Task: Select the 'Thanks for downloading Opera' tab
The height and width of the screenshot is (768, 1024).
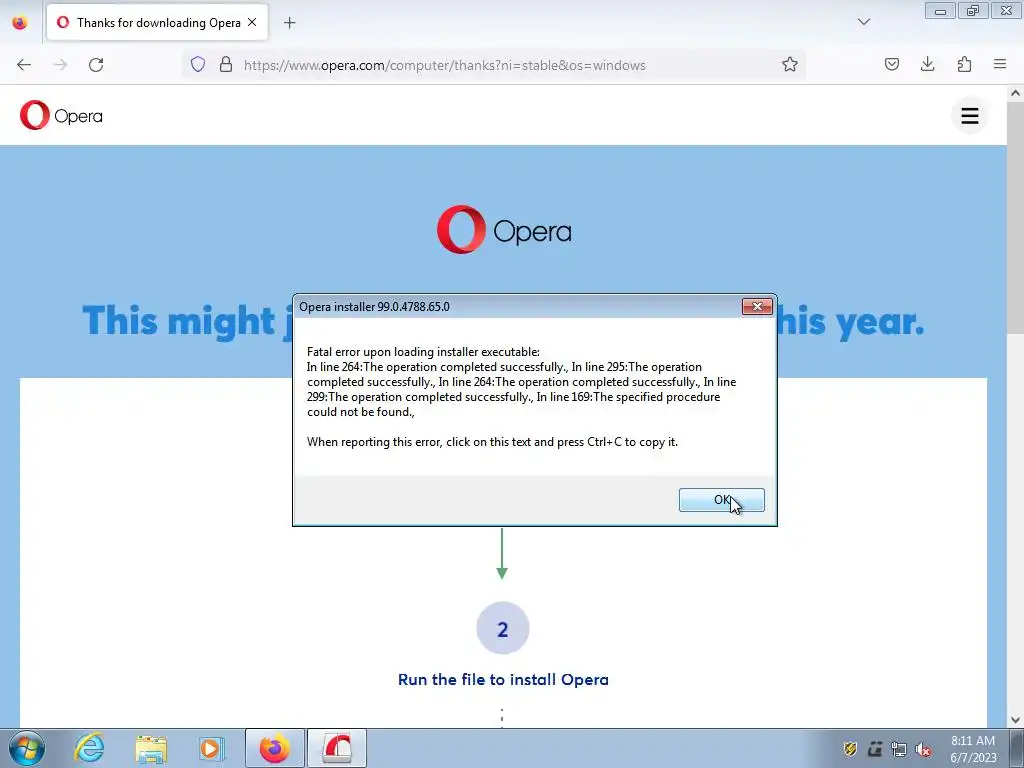Action: (157, 22)
